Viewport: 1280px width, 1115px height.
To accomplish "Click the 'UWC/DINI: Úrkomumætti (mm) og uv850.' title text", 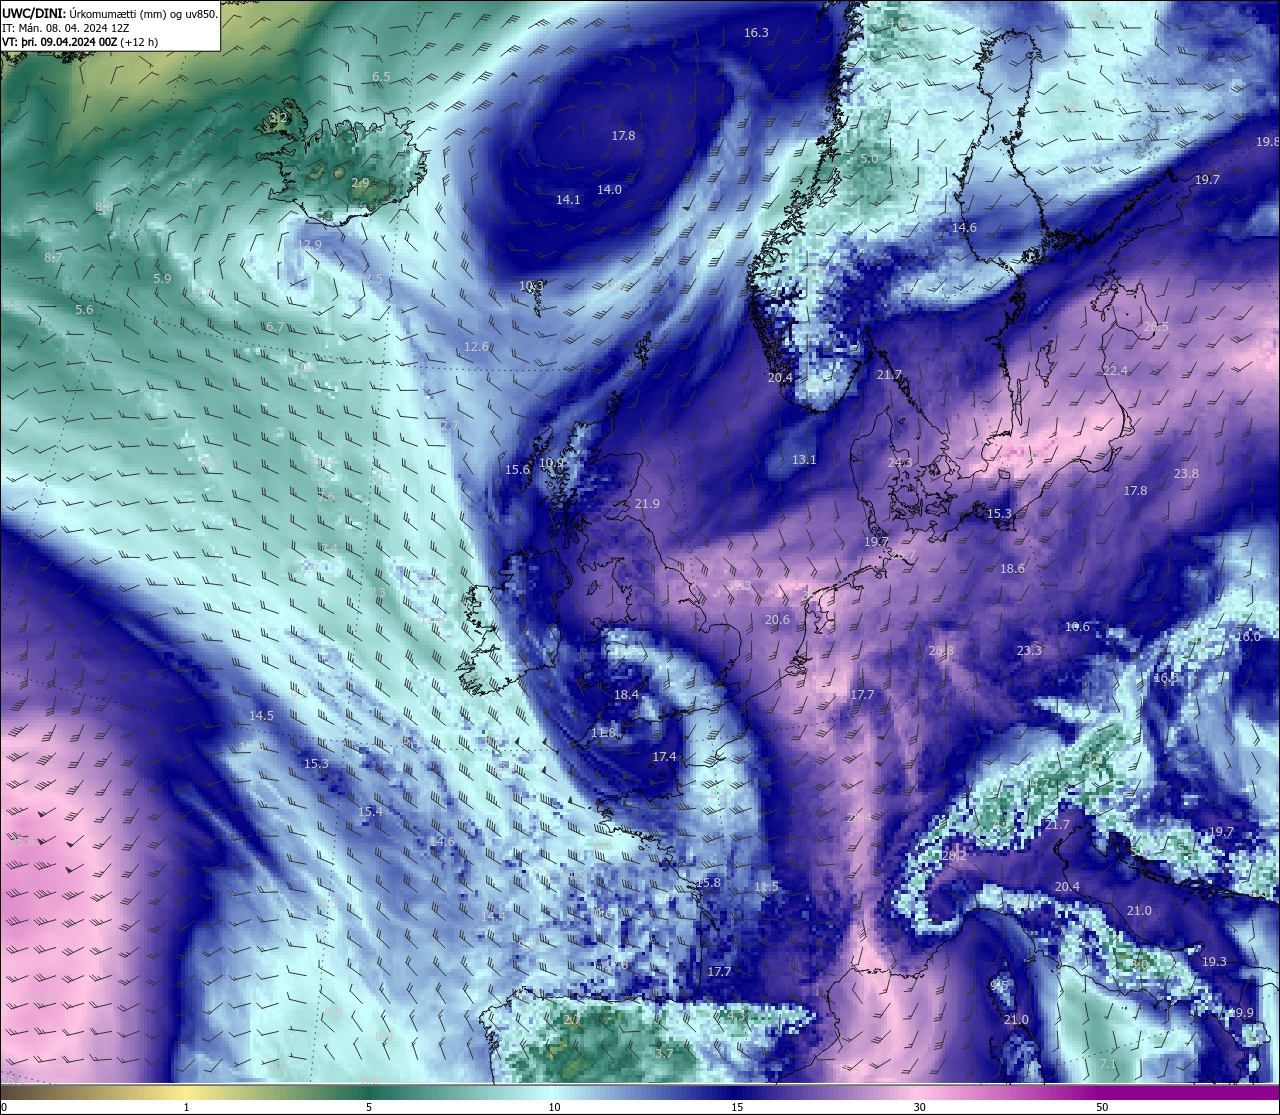I will pyautogui.click(x=110, y=13).
